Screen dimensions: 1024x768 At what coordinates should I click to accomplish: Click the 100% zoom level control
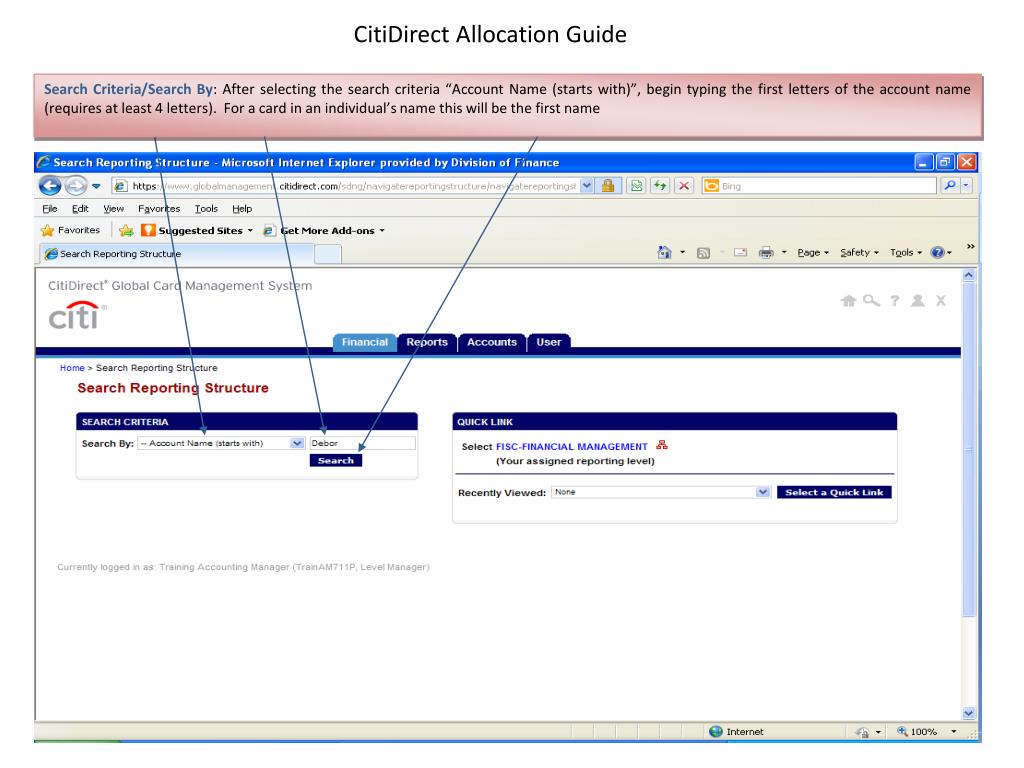[x=917, y=732]
